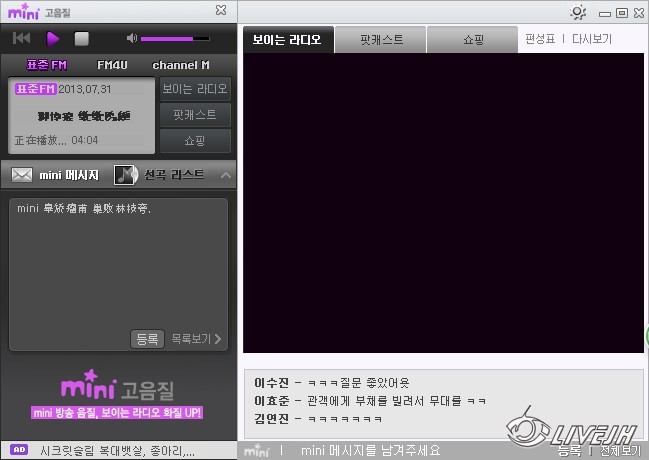Click the now playing program info box

[x=82, y=115]
